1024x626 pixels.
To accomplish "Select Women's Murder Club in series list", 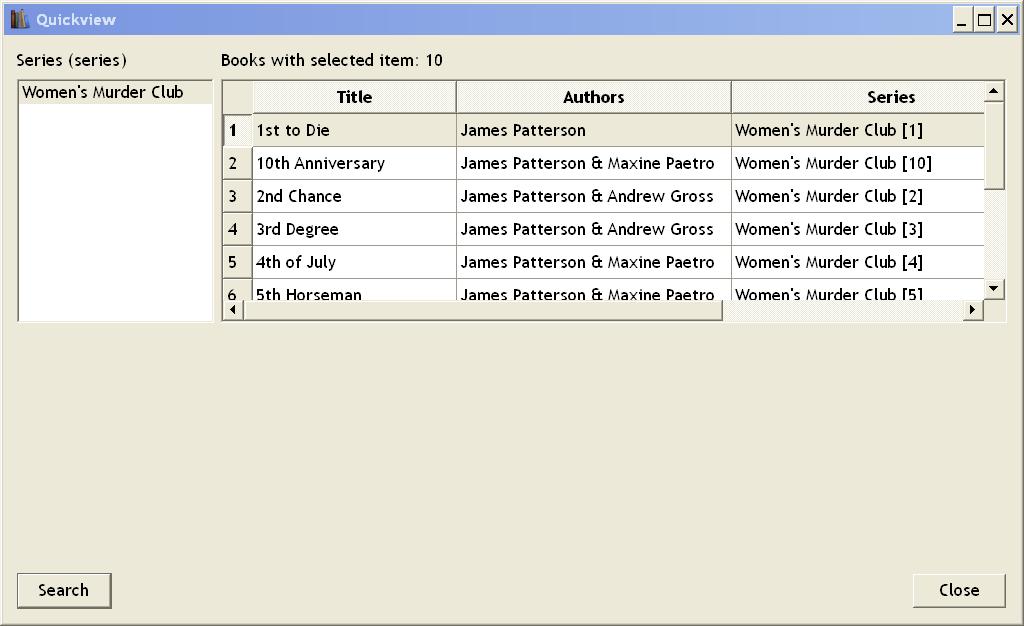I will [103, 92].
